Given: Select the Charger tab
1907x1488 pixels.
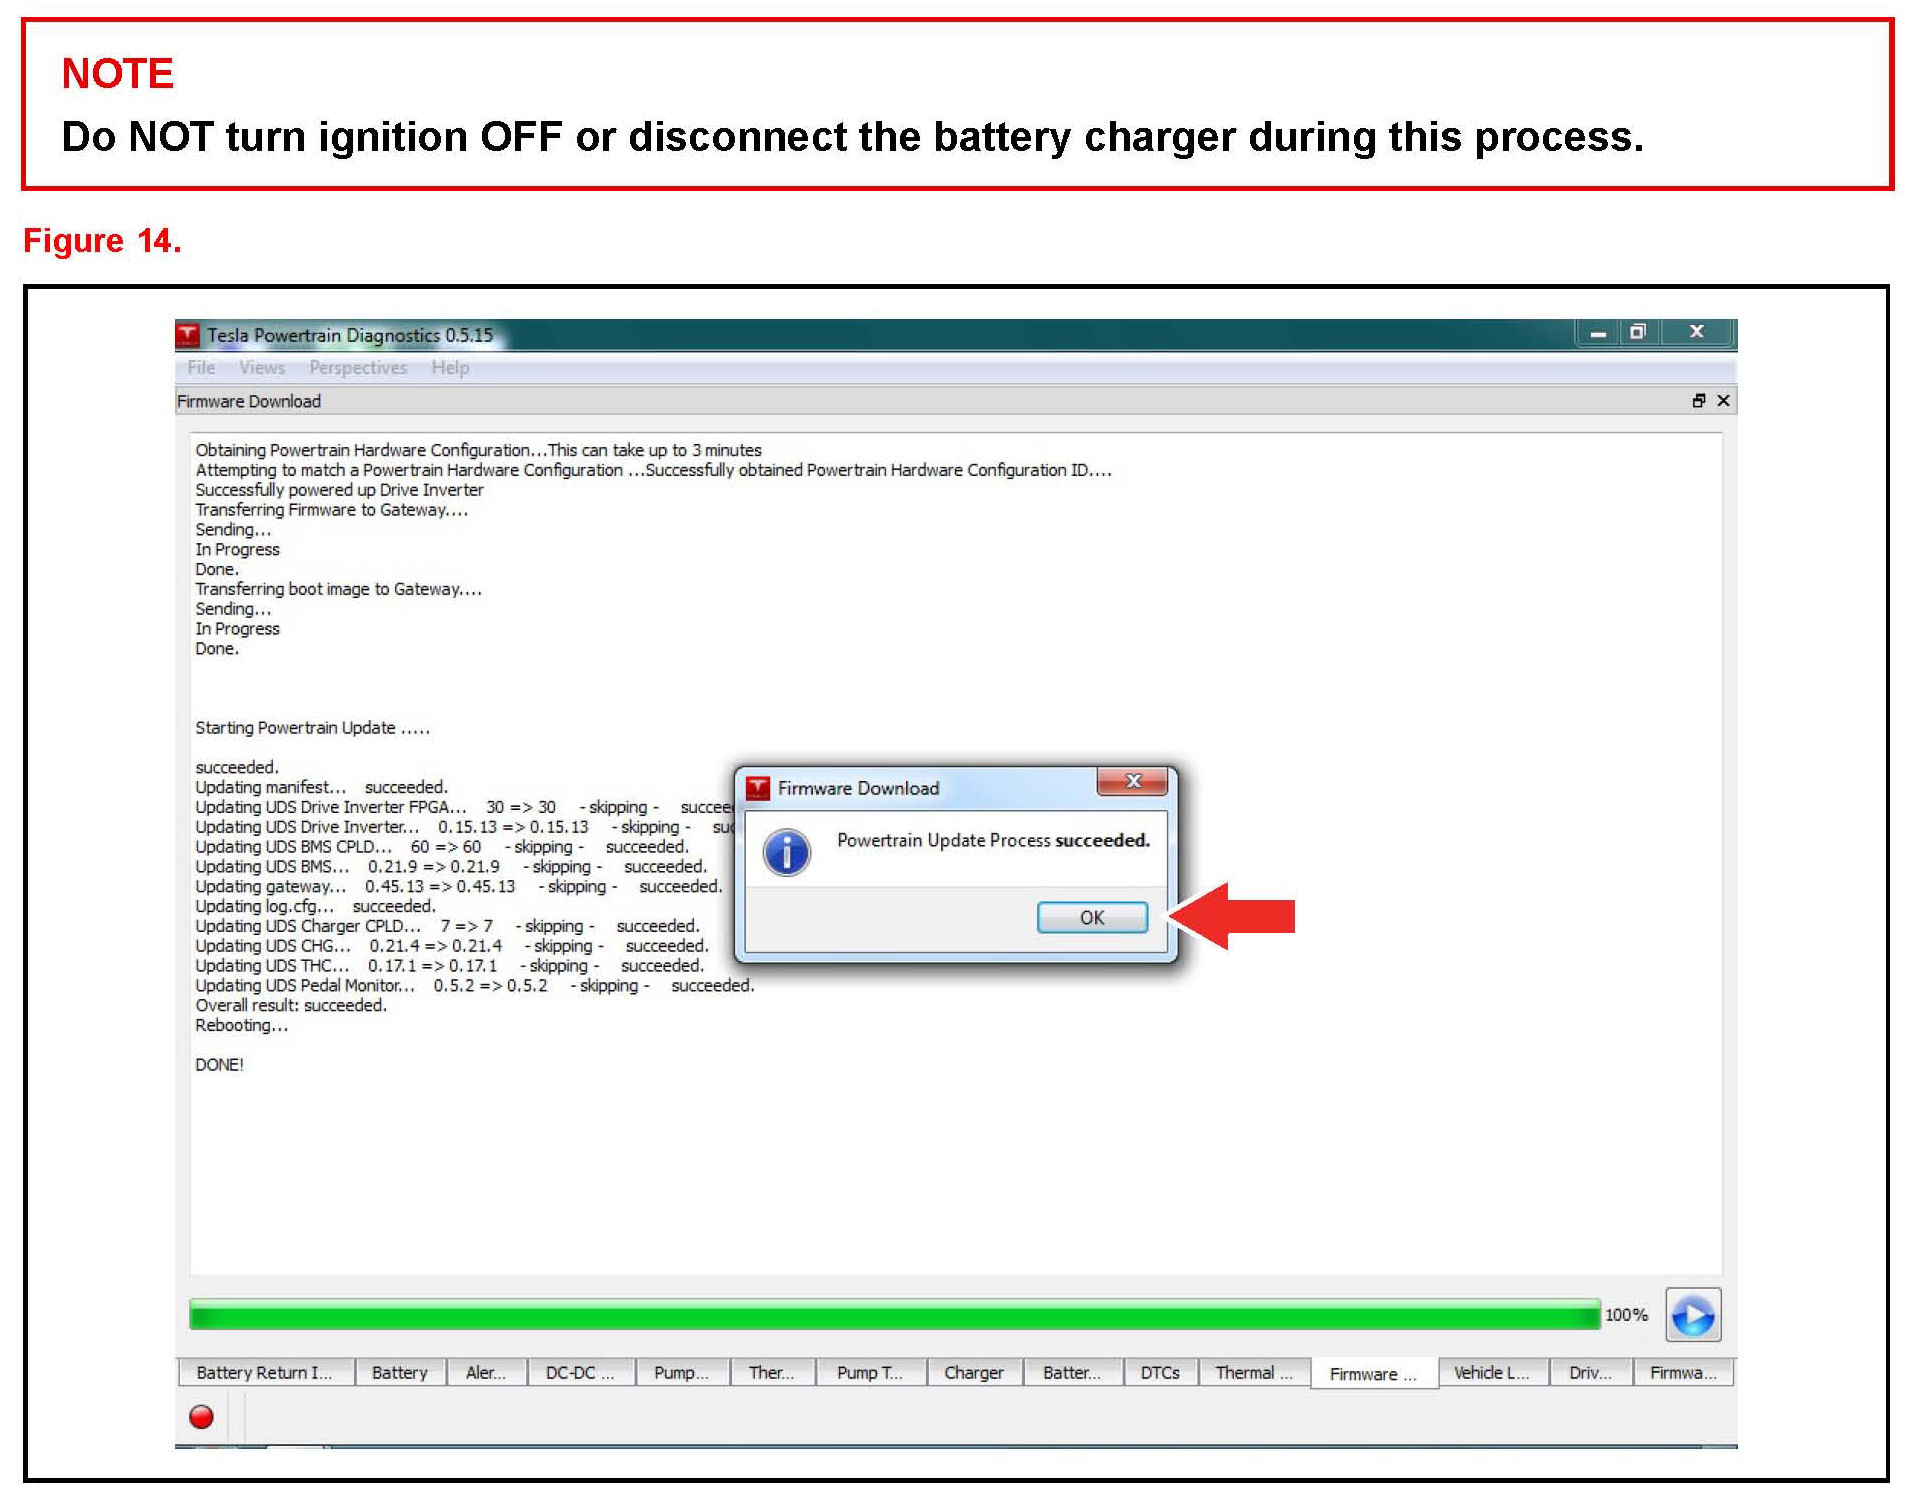Looking at the screenshot, I should click(x=973, y=1373).
